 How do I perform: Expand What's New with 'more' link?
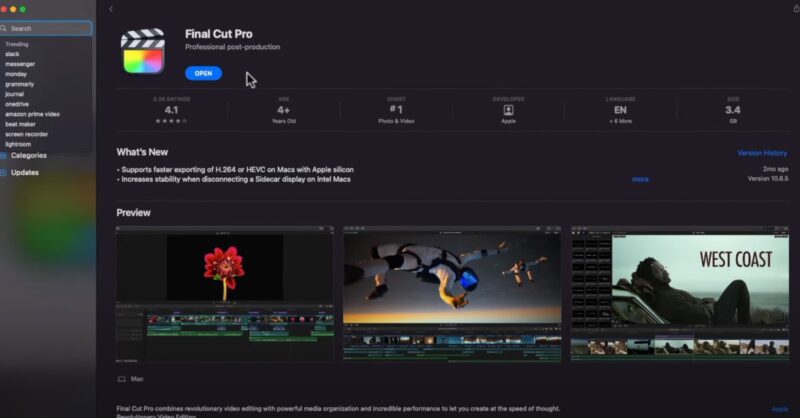click(x=640, y=179)
